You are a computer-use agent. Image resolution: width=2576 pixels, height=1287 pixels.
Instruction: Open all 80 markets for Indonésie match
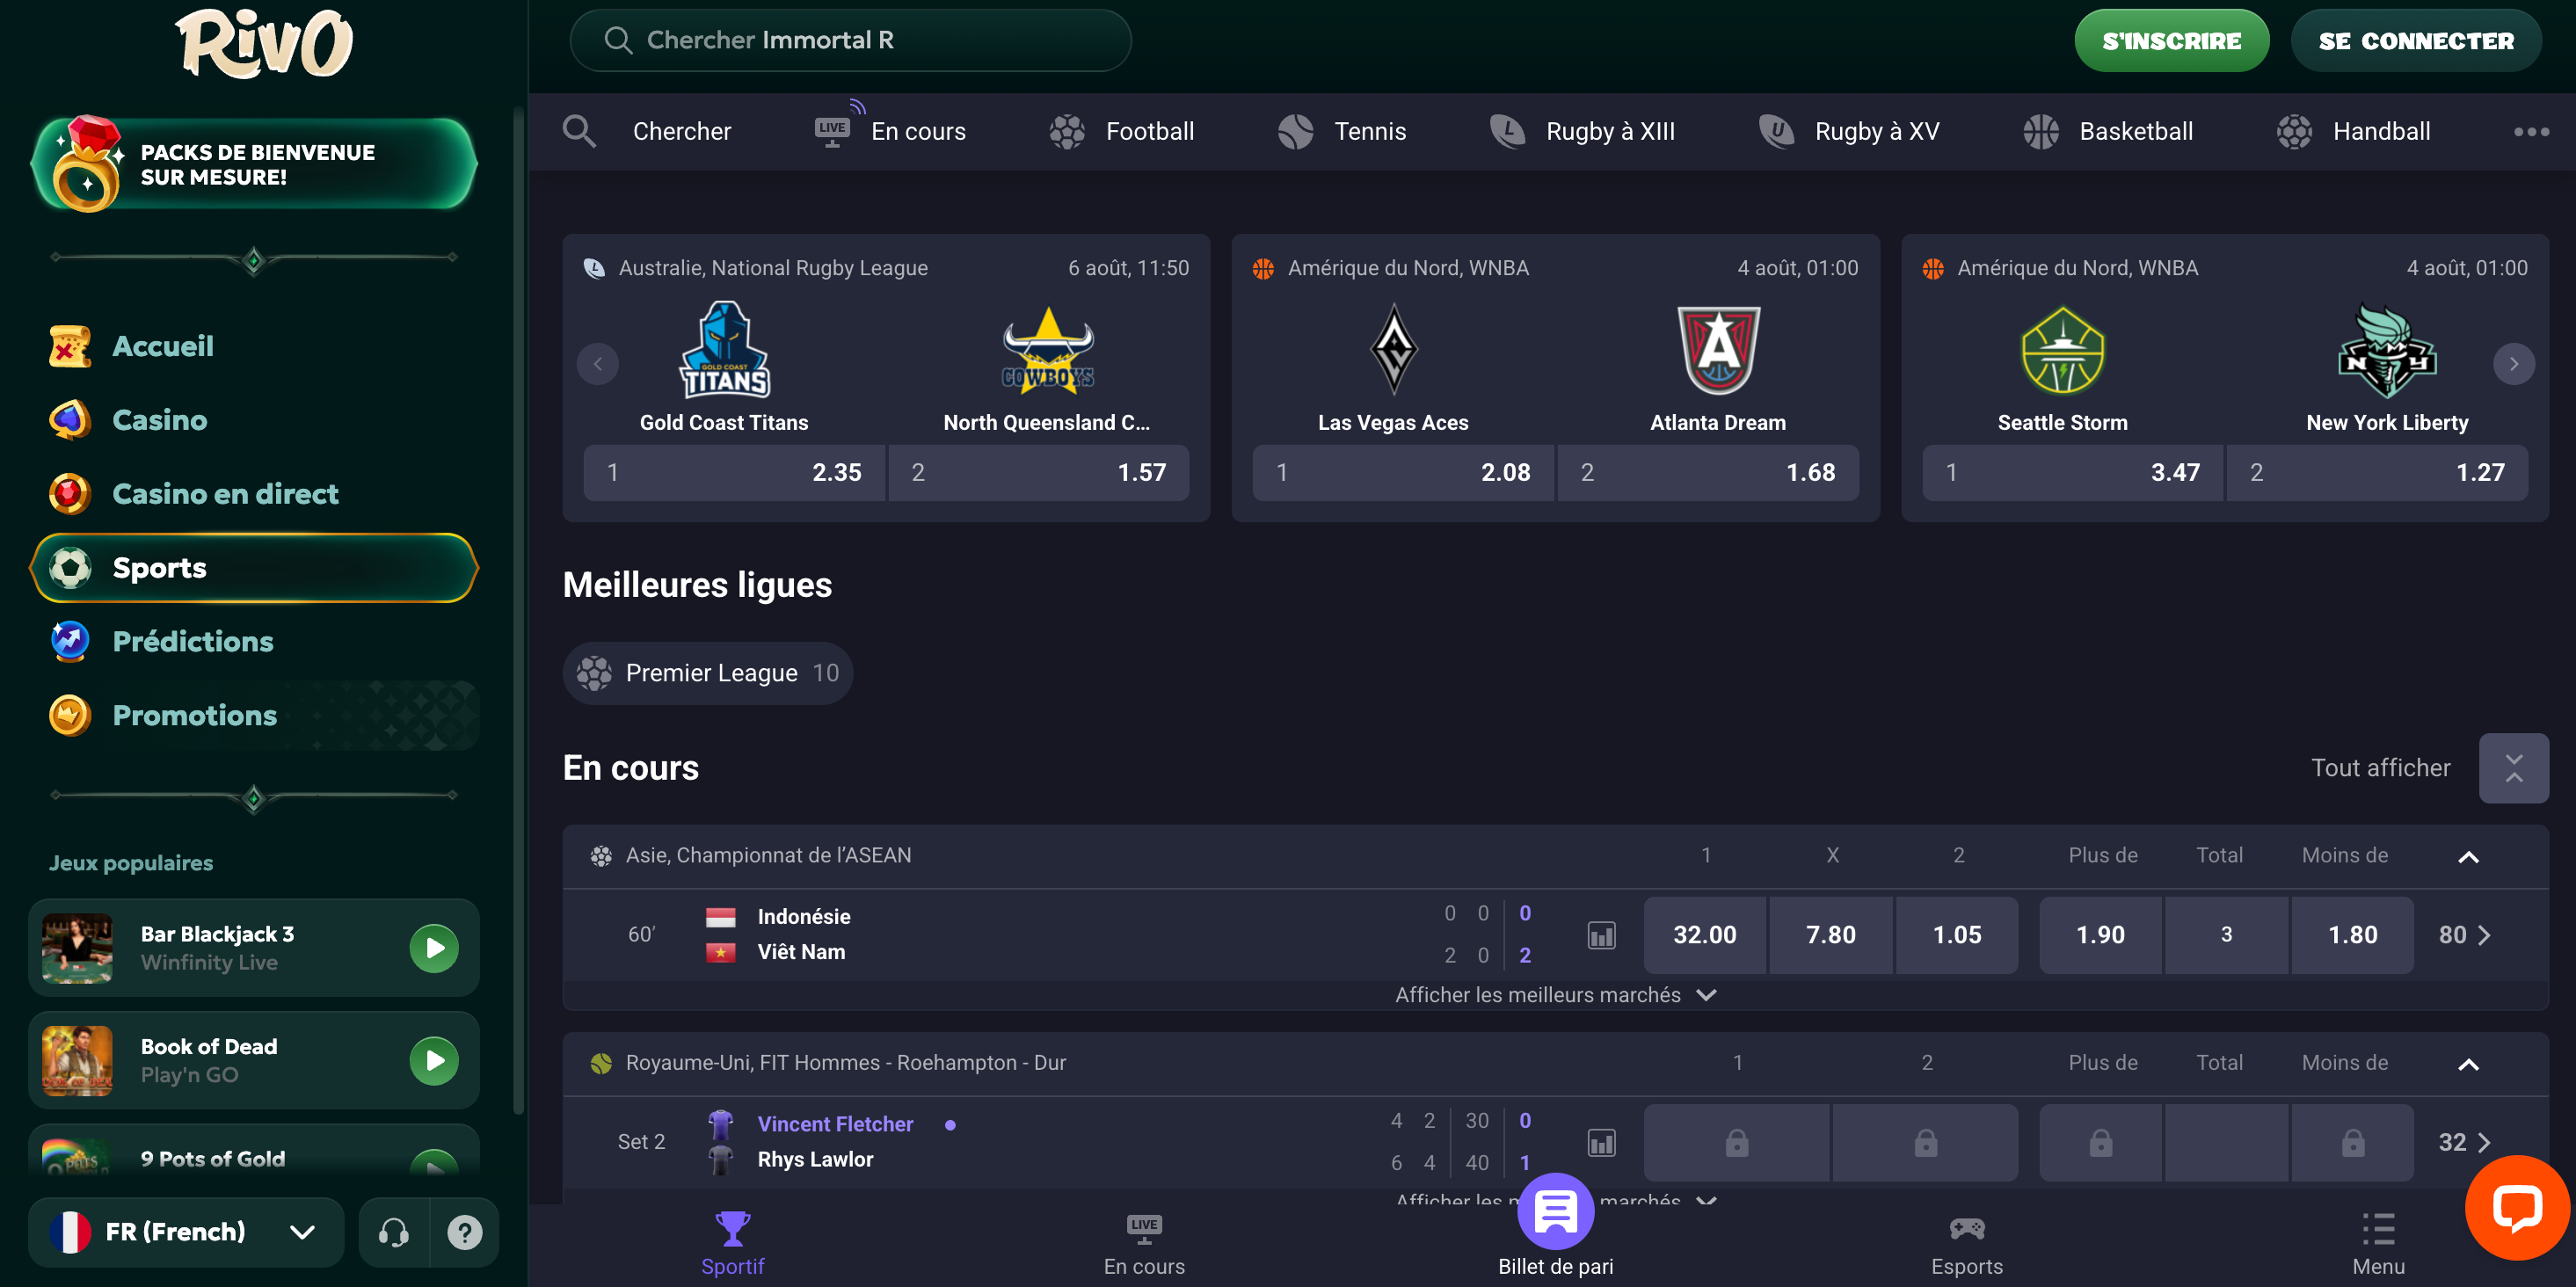2464,935
